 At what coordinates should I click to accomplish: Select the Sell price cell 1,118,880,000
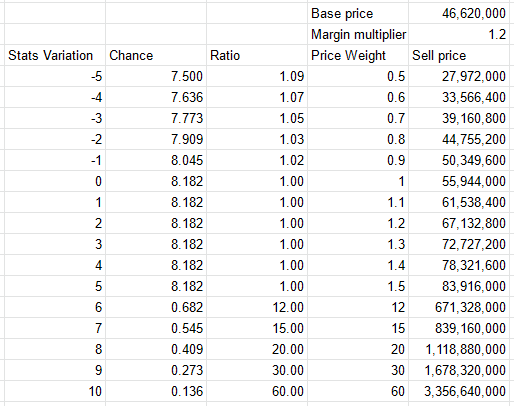click(x=459, y=349)
